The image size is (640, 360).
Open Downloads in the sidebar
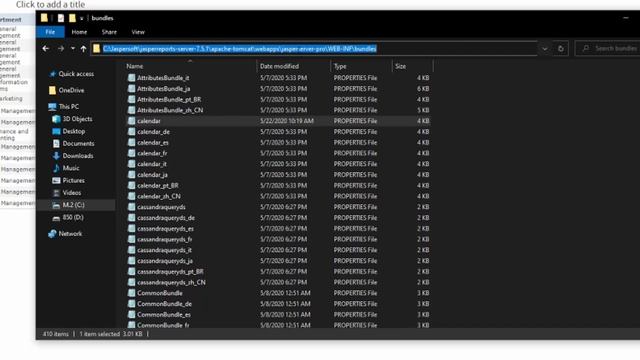pyautogui.click(x=78, y=156)
